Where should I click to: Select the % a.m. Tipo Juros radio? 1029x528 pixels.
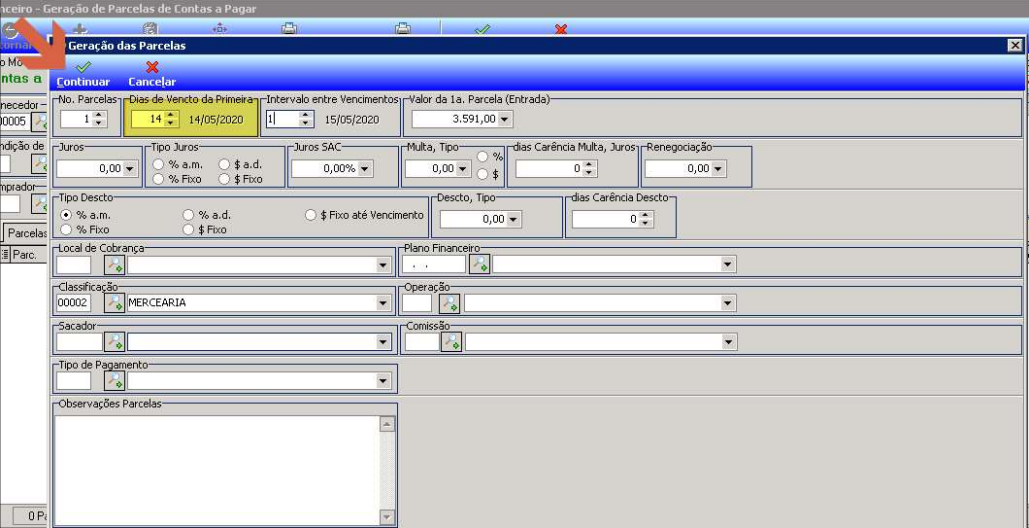[158, 165]
